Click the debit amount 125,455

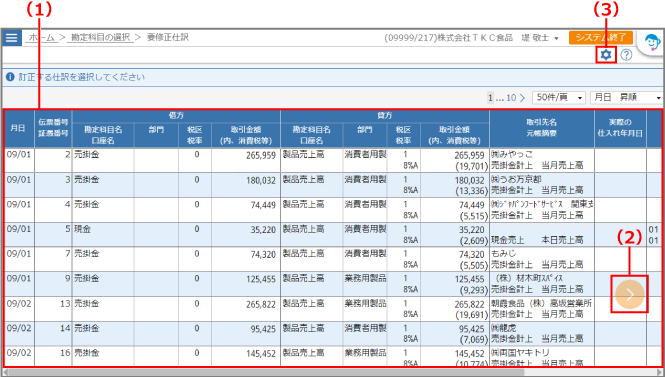pyautogui.click(x=261, y=279)
